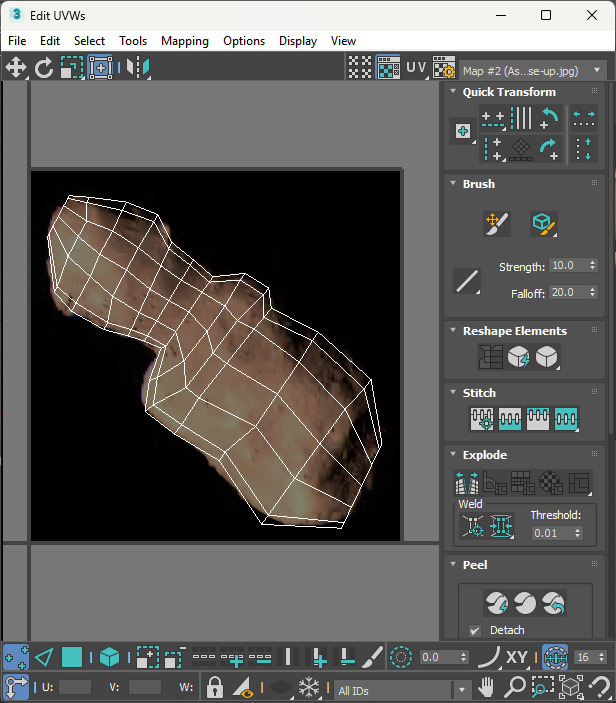Select the Pan hand tool
This screenshot has height=703, width=616.
click(x=486, y=686)
